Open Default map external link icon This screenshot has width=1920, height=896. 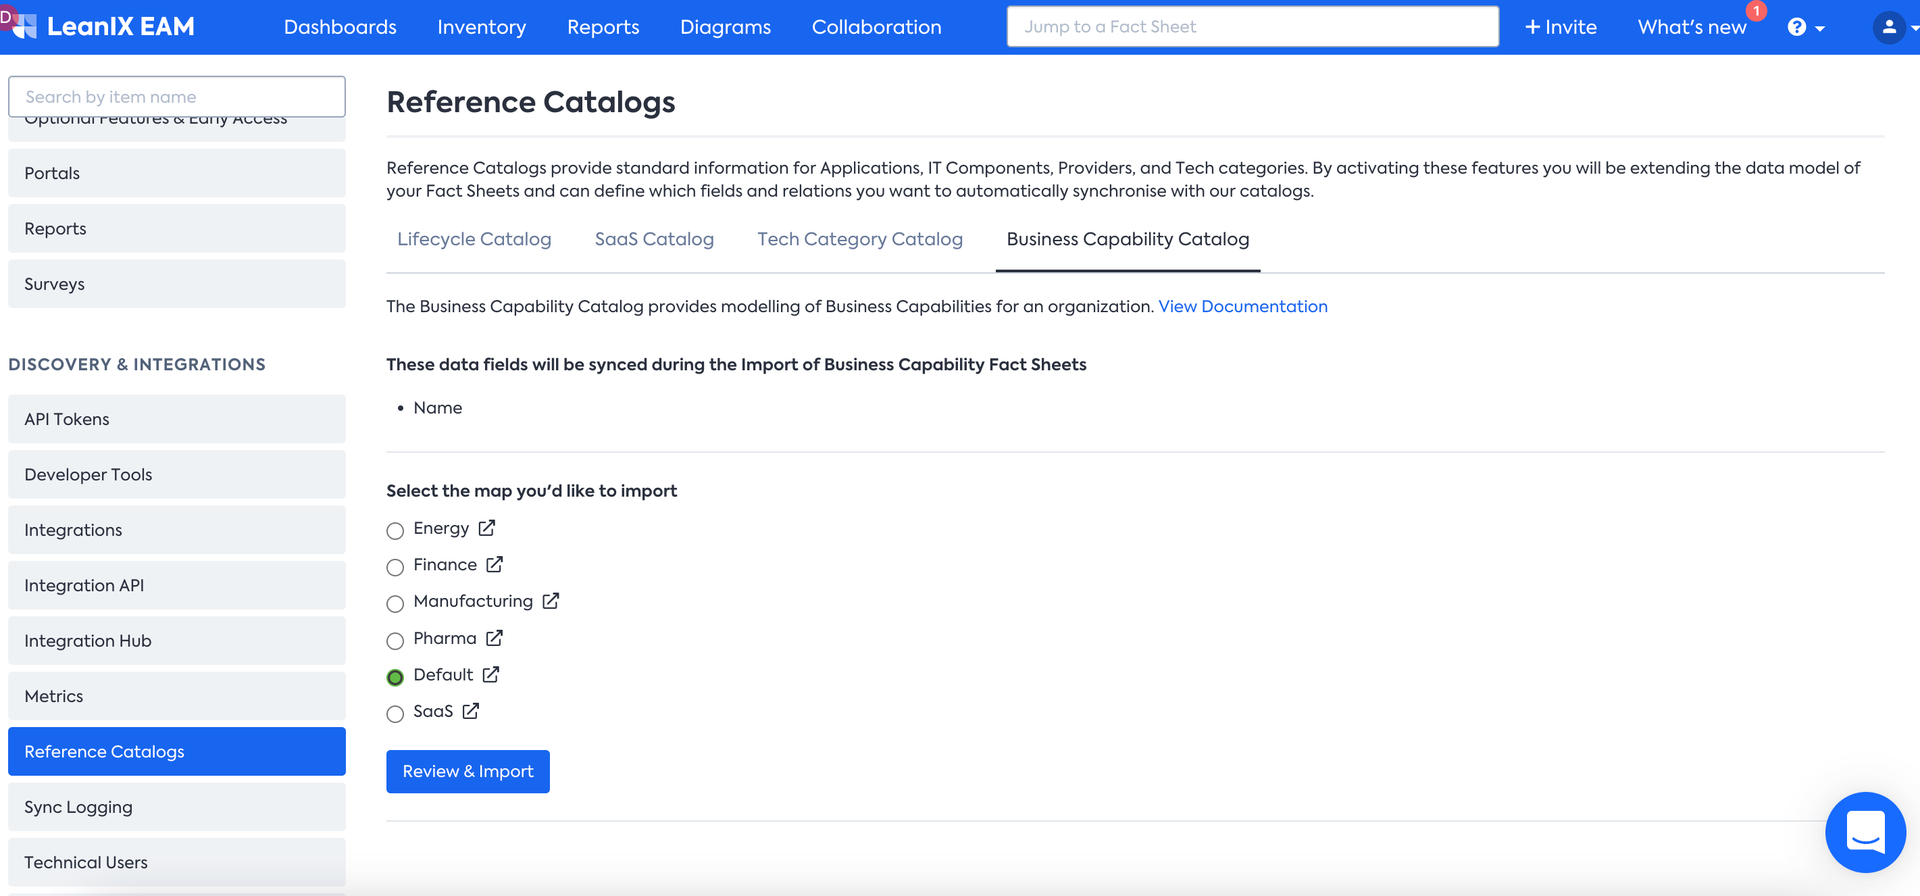[x=491, y=675]
